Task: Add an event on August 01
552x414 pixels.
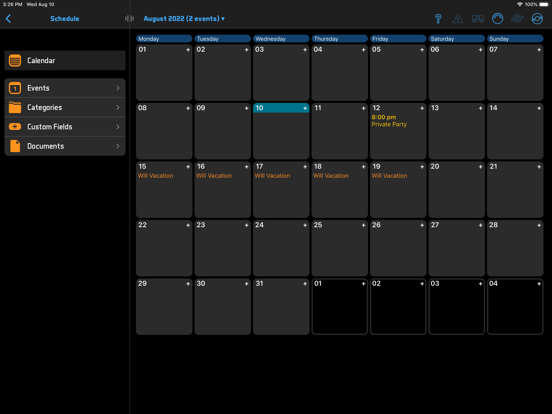Action: [x=188, y=50]
